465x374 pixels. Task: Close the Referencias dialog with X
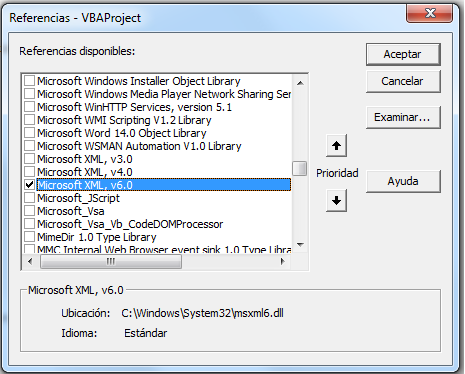(429, 13)
